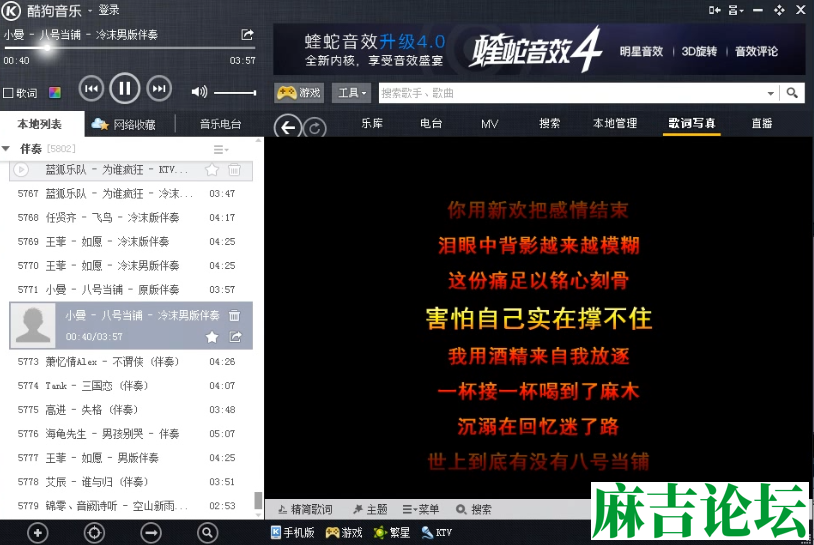This screenshot has height=545, width=814.
Task: Click the play mode arrow circle icon
Action: [x=151, y=533]
